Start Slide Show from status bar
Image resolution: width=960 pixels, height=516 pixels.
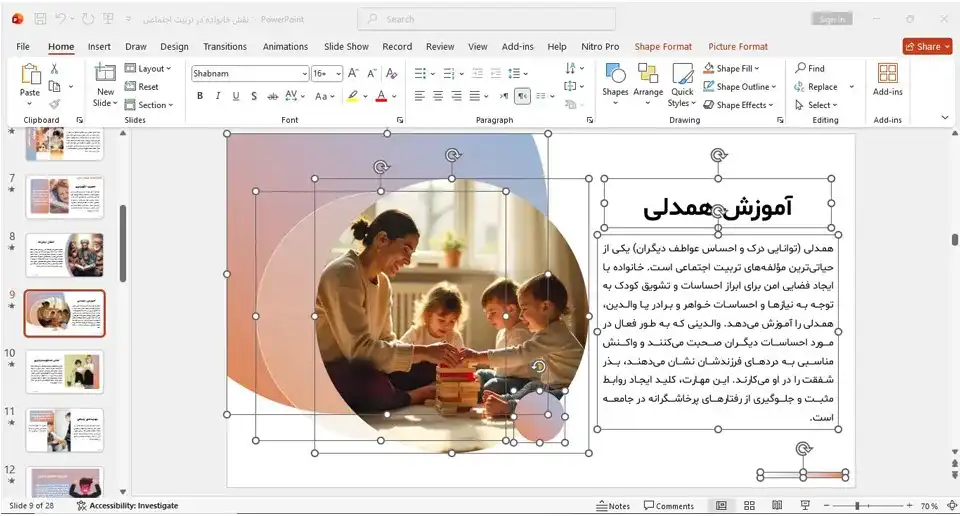click(805, 506)
